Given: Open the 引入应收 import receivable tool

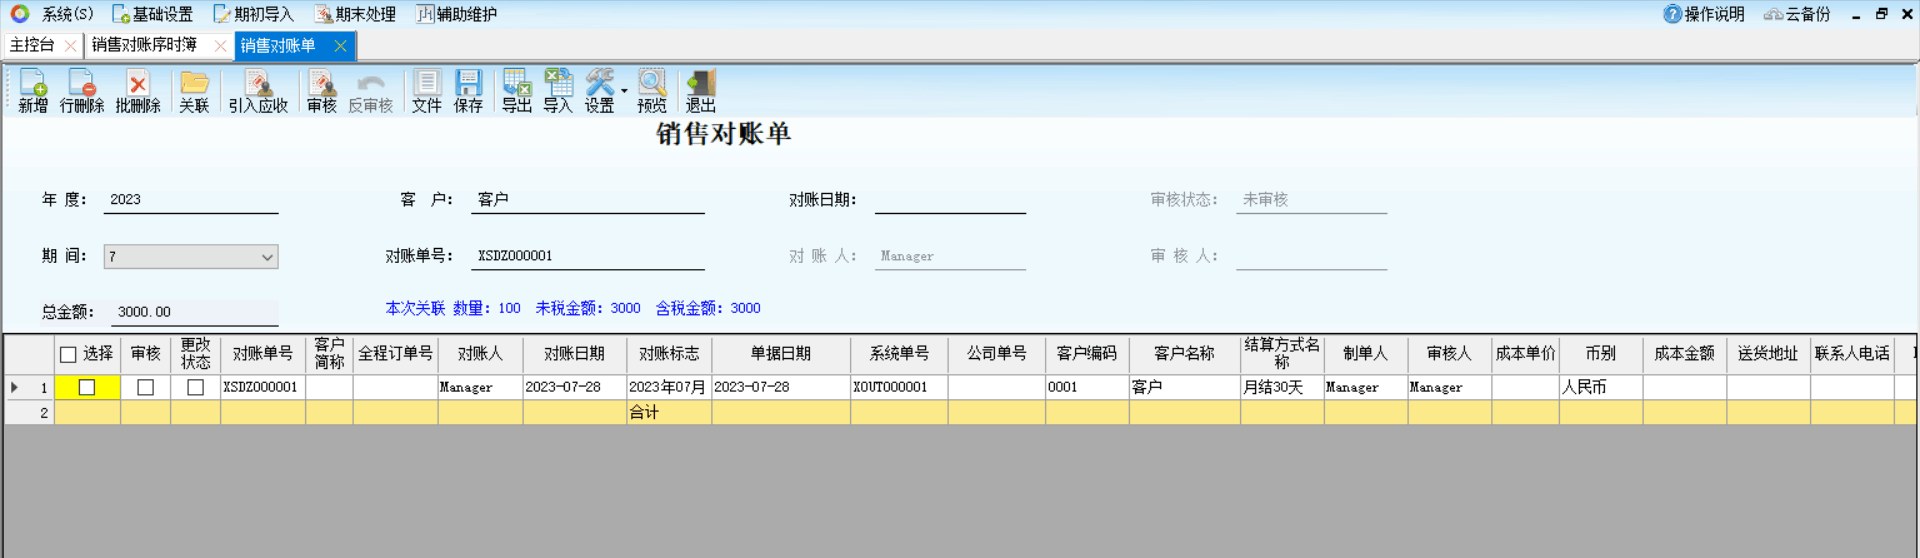Looking at the screenshot, I should click(x=258, y=90).
